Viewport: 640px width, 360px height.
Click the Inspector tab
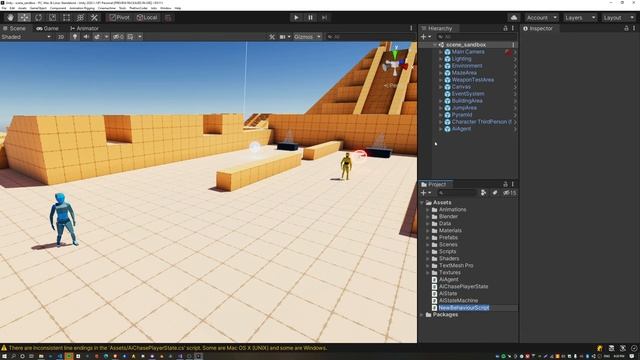pos(538,28)
